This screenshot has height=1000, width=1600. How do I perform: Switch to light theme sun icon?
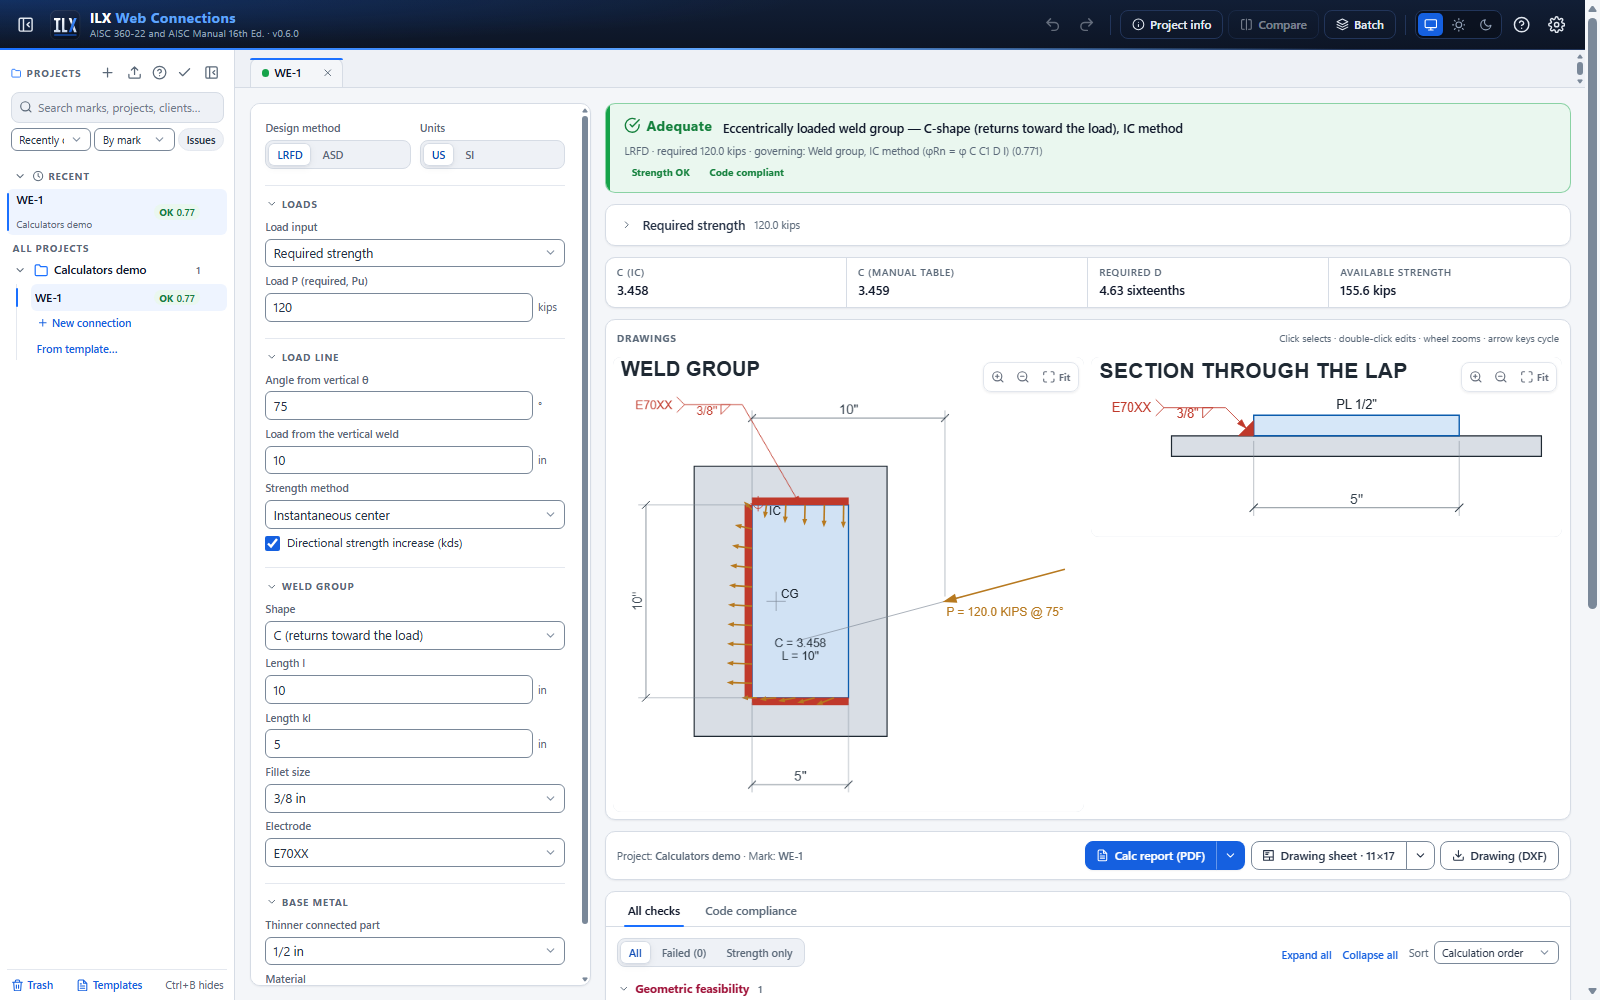[x=1459, y=25]
